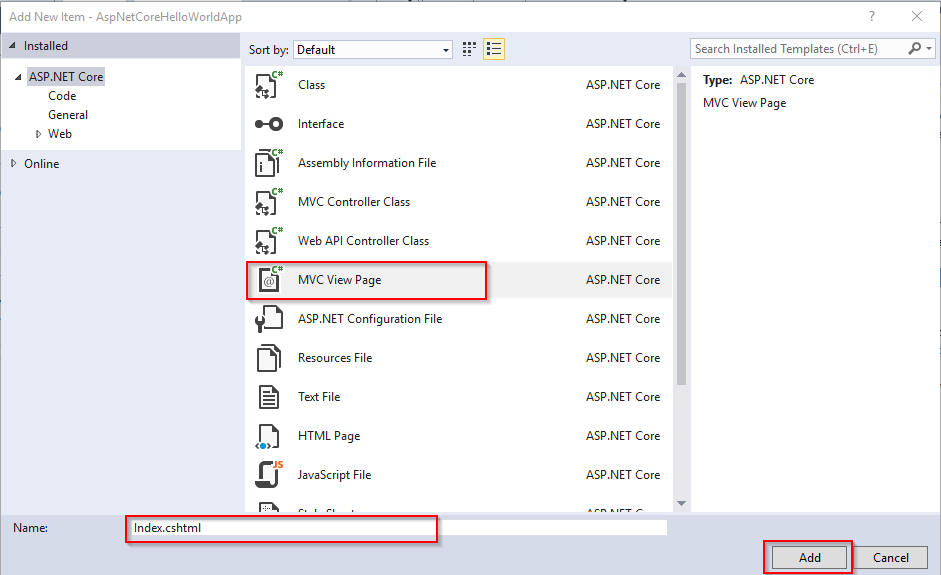Select the 'Class' template name

click(311, 85)
